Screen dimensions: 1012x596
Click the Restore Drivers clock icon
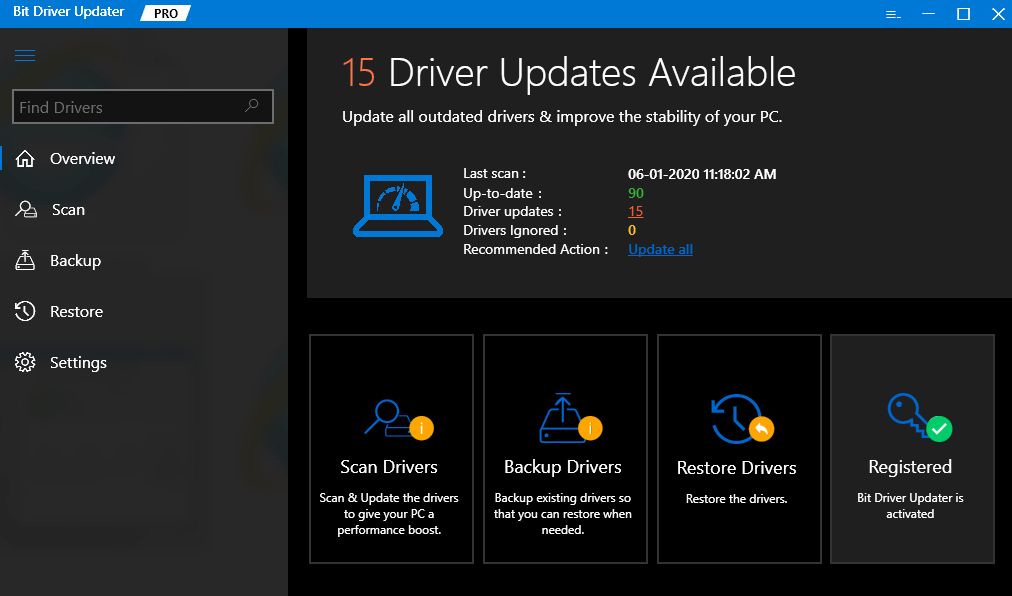pyautogui.click(x=742, y=418)
